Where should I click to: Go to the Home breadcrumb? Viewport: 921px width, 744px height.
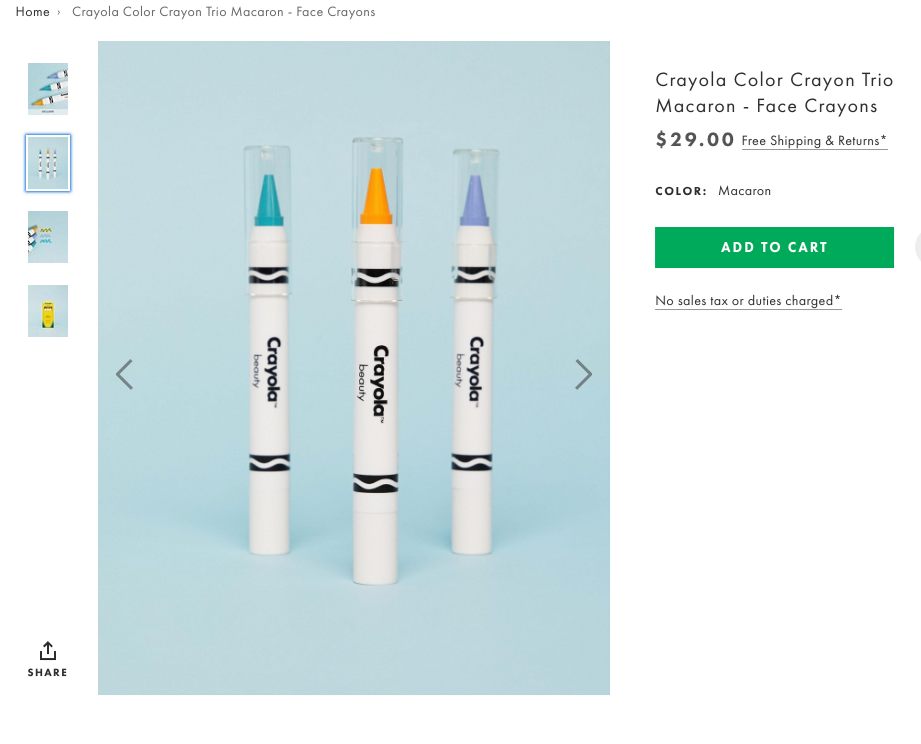point(32,12)
